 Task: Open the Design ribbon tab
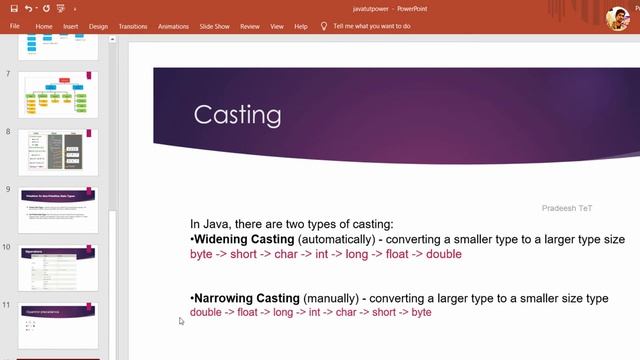[98, 26]
